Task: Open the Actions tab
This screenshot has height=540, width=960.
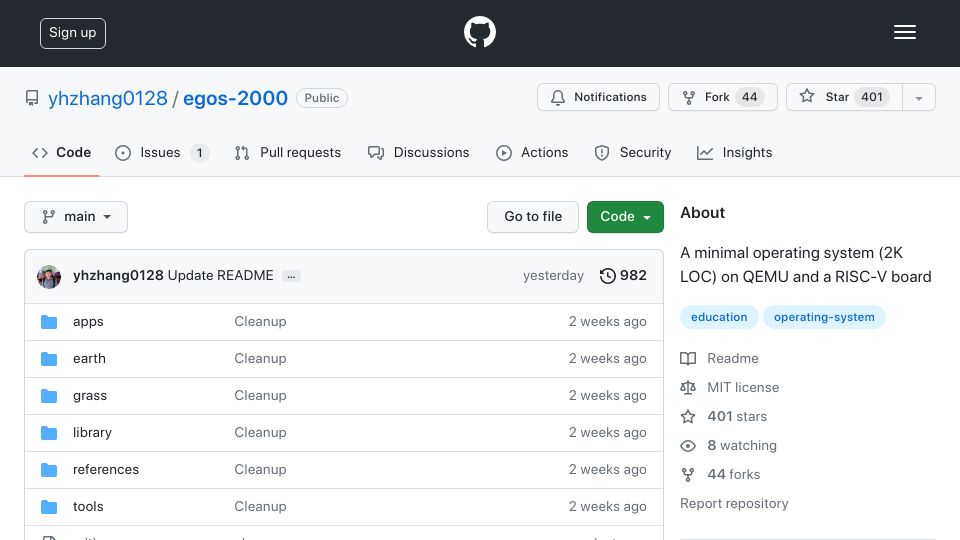Action: [x=532, y=152]
